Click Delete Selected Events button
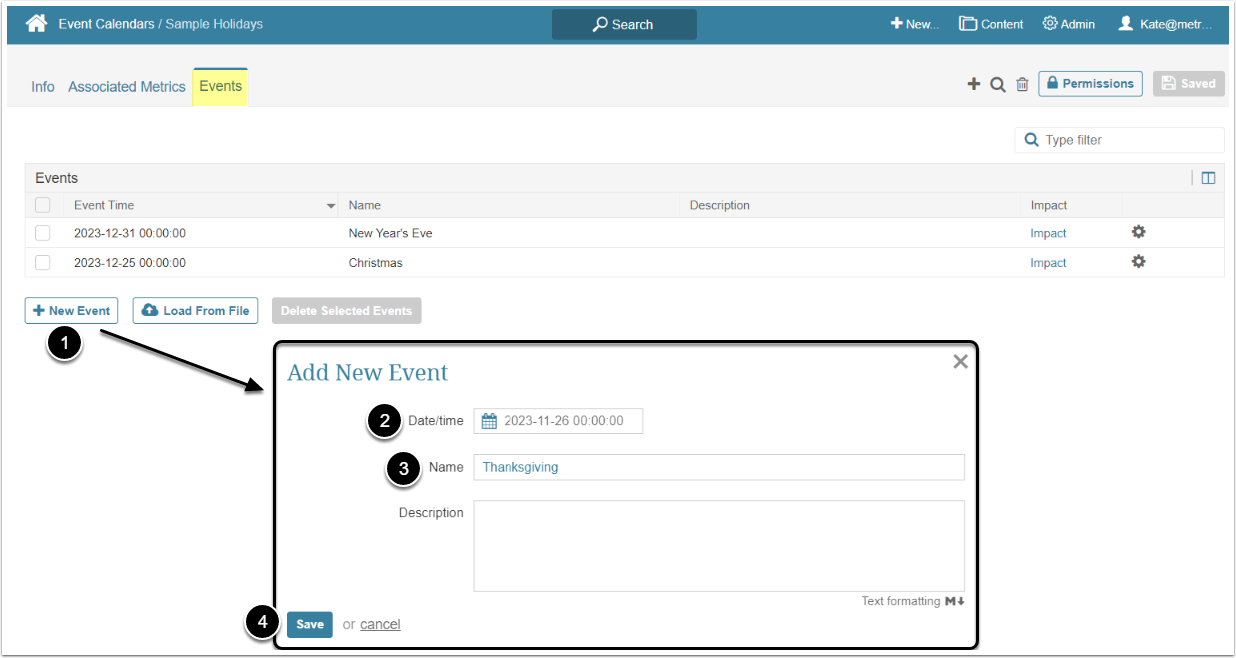The image size is (1236, 658). point(346,311)
